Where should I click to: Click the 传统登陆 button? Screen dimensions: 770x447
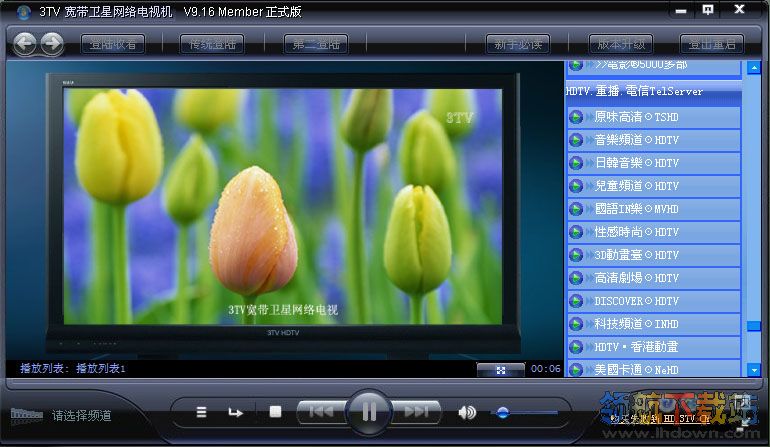coord(215,44)
